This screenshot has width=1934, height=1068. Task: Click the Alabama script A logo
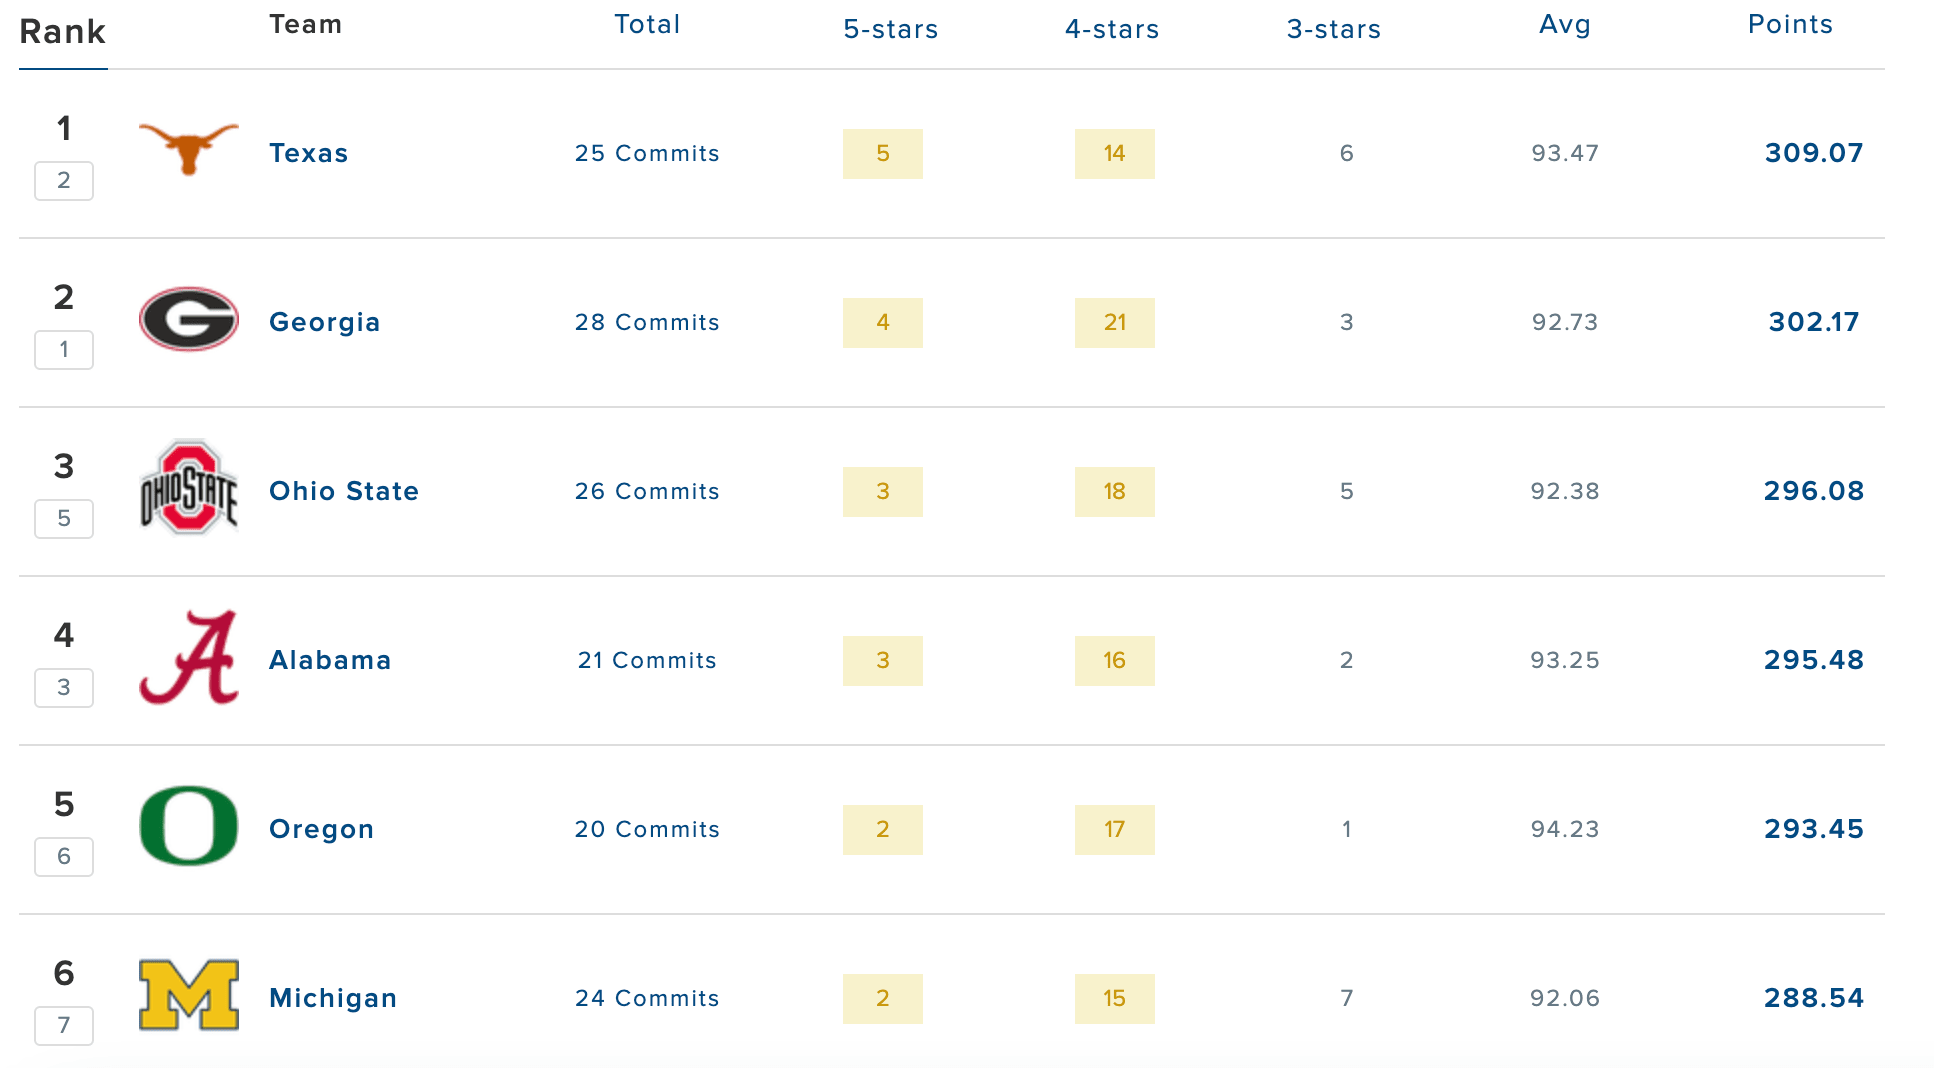[x=188, y=657]
